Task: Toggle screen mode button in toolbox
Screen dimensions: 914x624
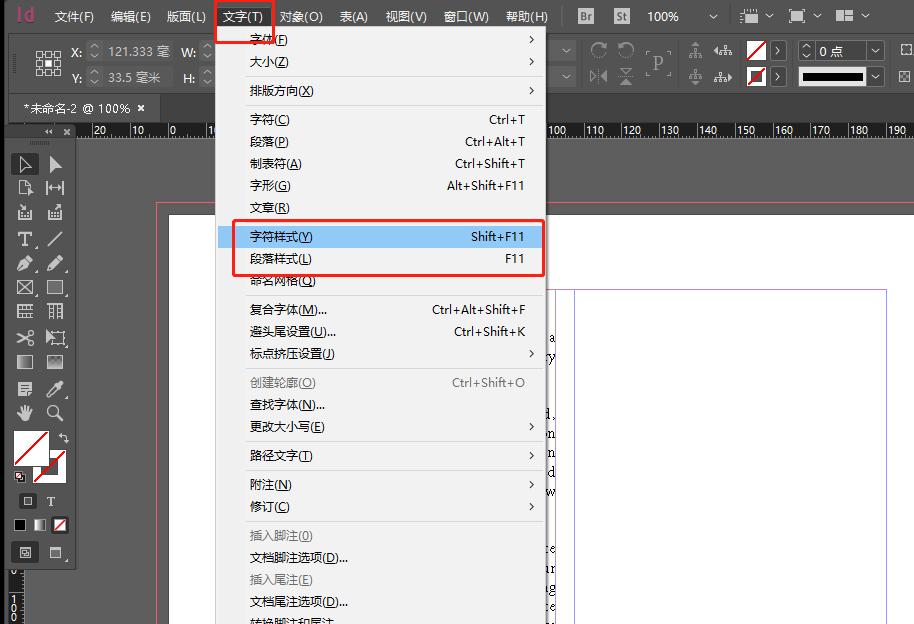Action: click(x=56, y=552)
